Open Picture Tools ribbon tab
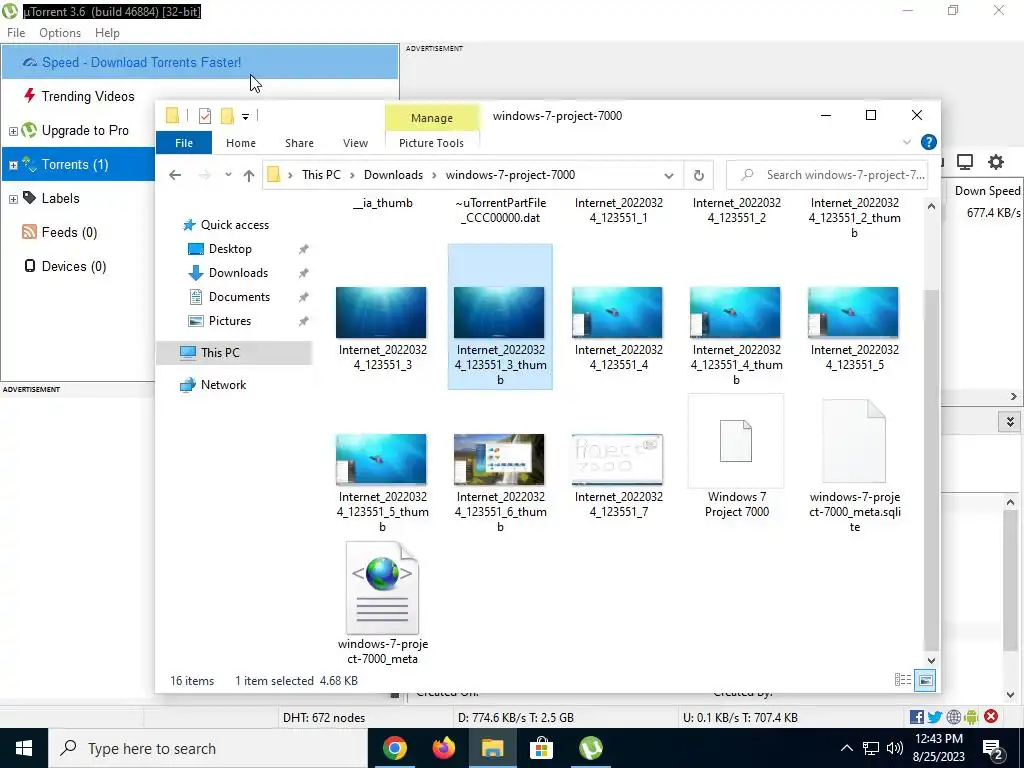 pos(431,143)
